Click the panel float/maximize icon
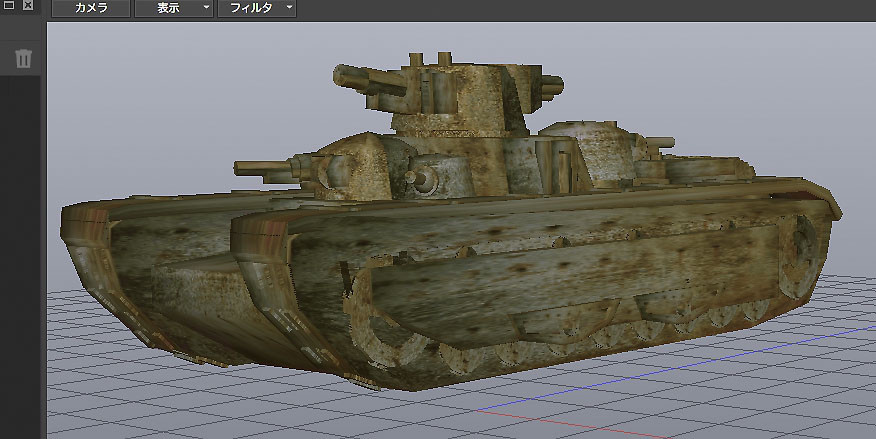 pyautogui.click(x=8, y=7)
